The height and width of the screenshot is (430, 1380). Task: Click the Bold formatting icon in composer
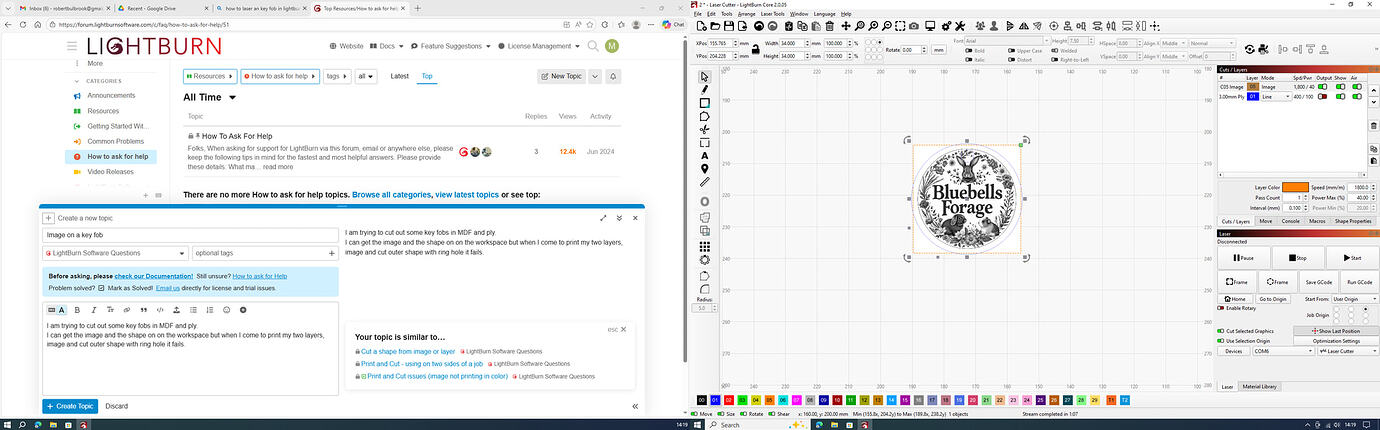pos(78,310)
